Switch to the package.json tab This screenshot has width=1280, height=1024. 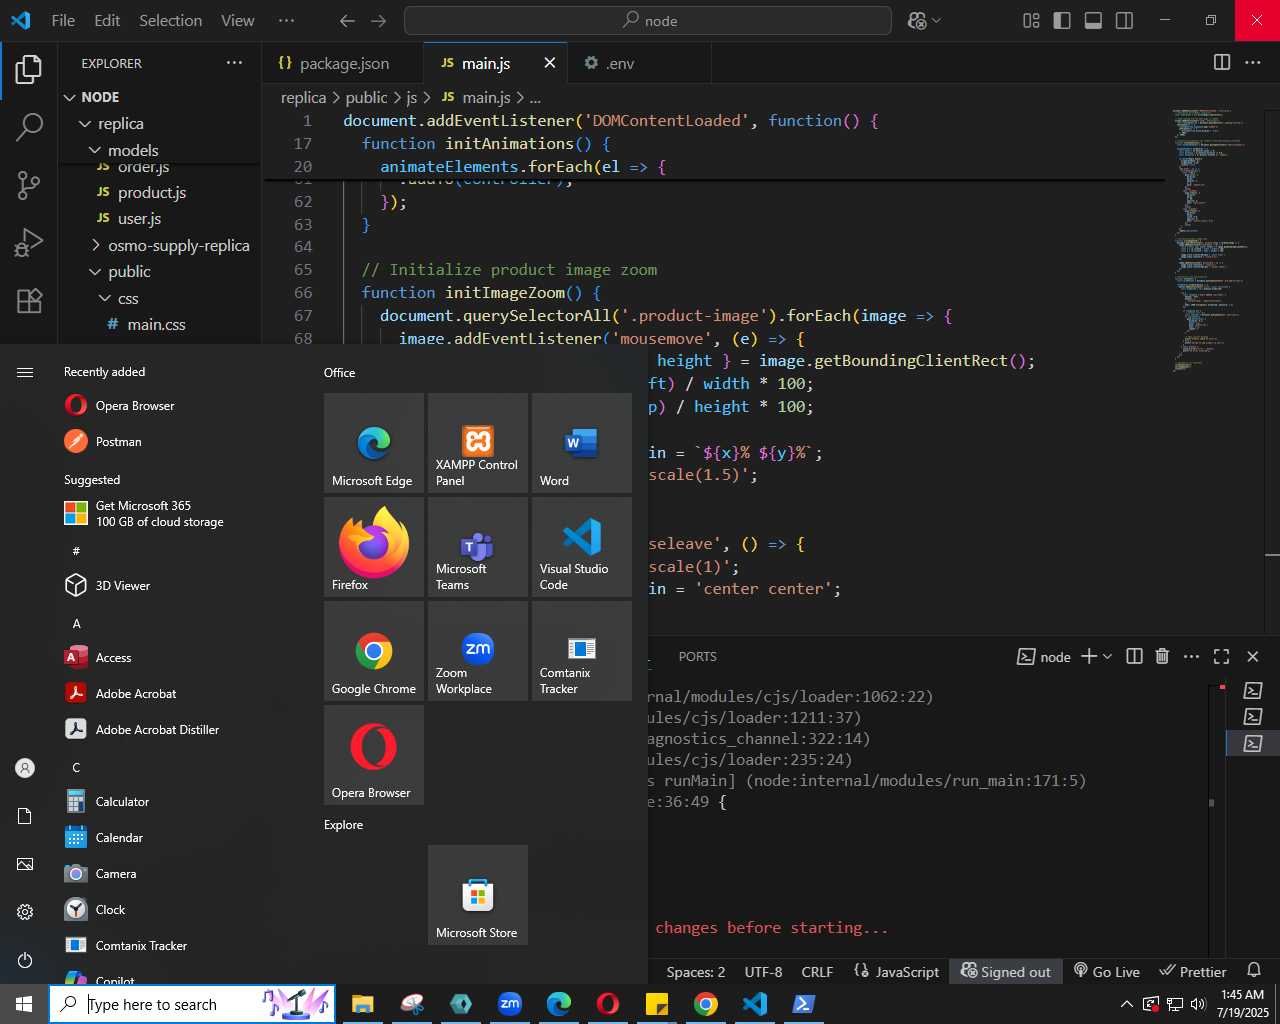[x=343, y=63]
